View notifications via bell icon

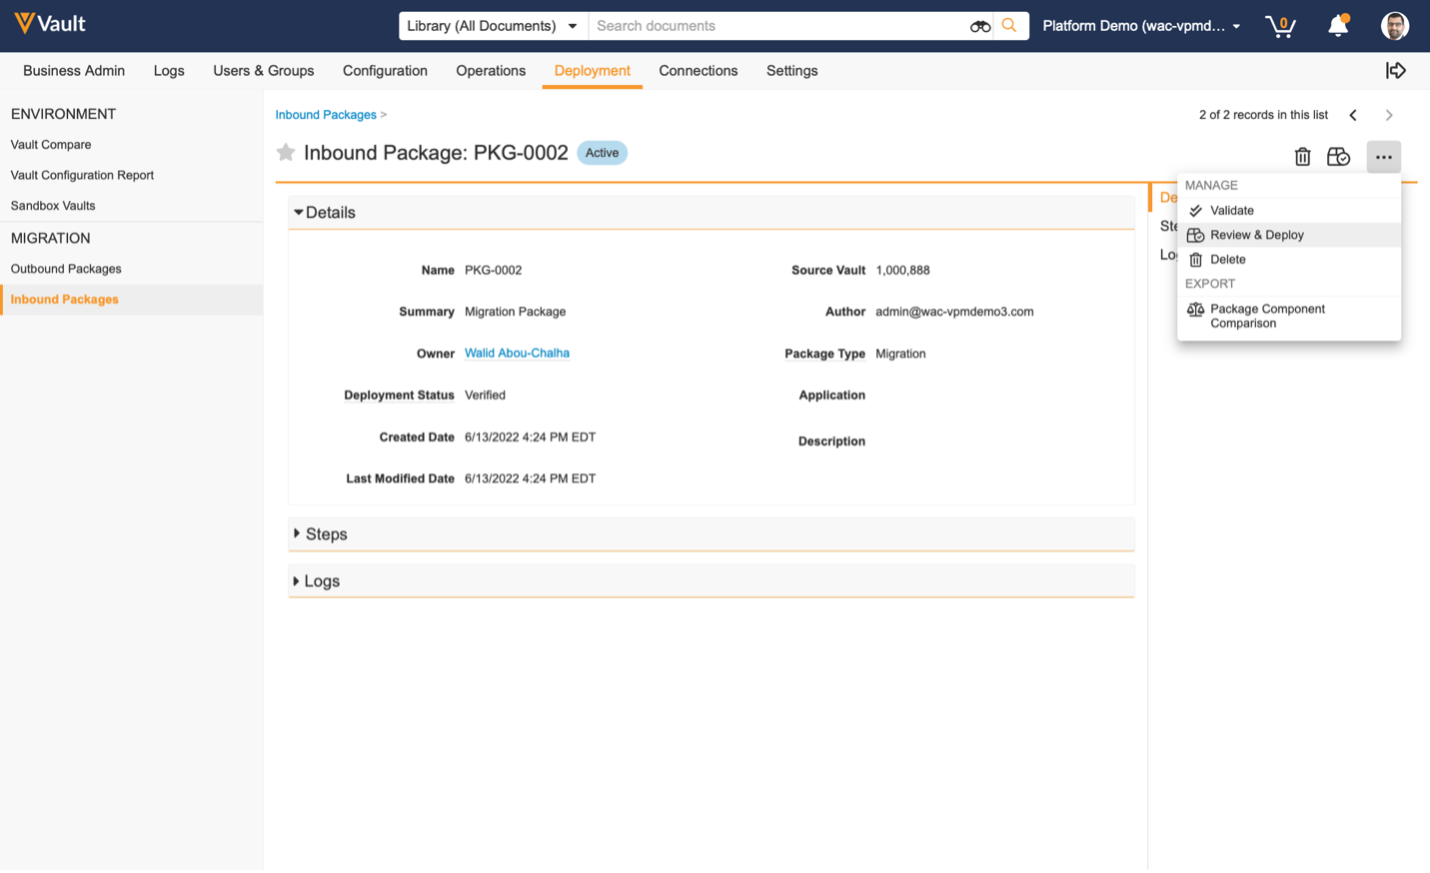1337,26
